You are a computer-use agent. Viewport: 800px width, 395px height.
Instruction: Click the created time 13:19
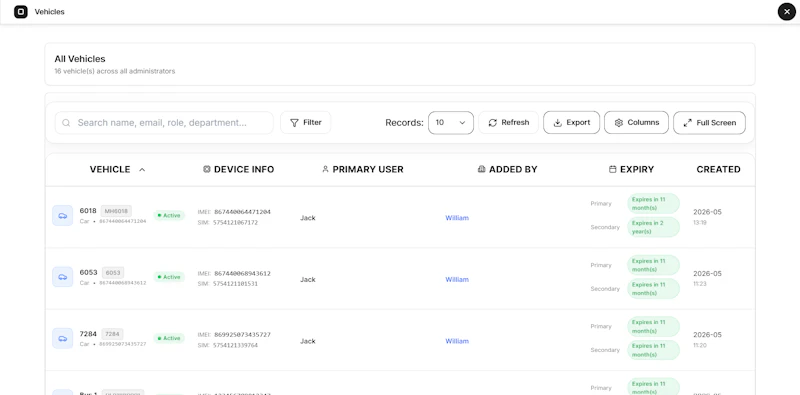point(699,223)
